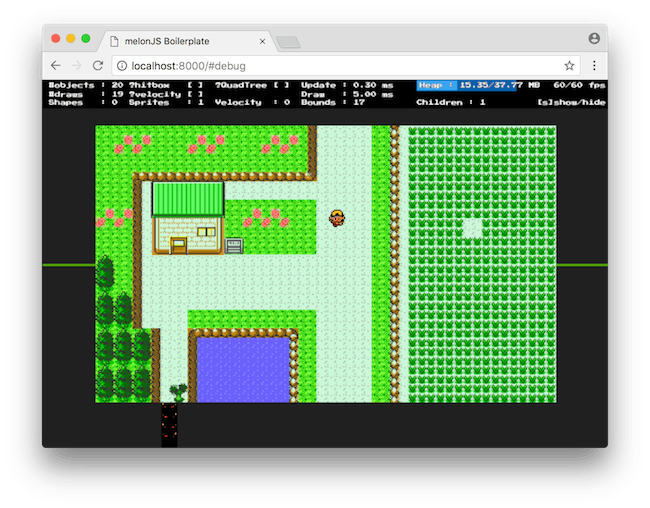
Task: Open the Chrome three-dot menu
Action: click(594, 66)
